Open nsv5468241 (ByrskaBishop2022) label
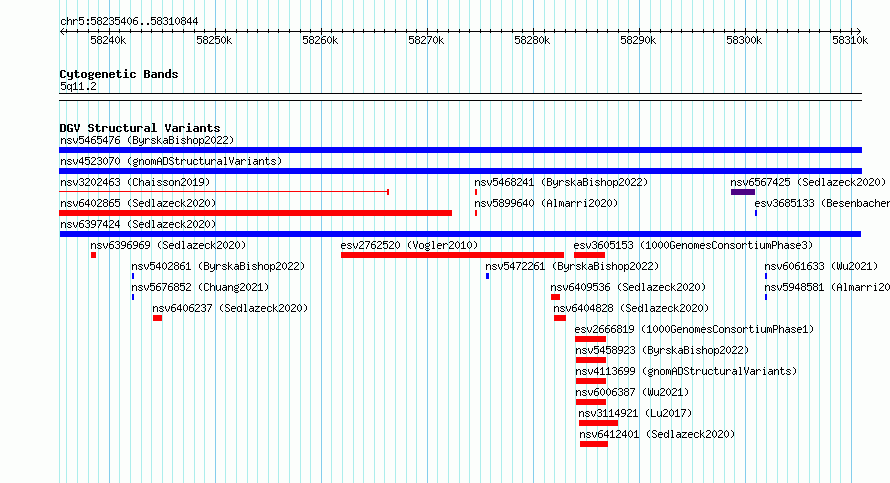The width and height of the screenshot is (890, 483). 561,182
